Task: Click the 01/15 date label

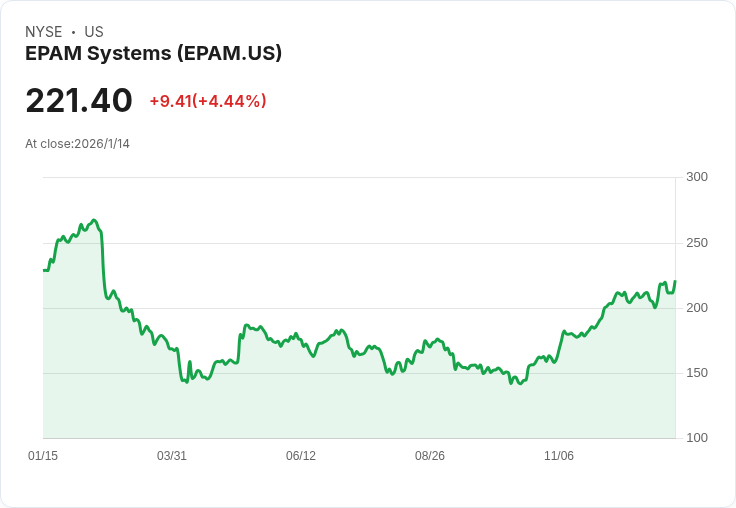Action: tap(43, 456)
